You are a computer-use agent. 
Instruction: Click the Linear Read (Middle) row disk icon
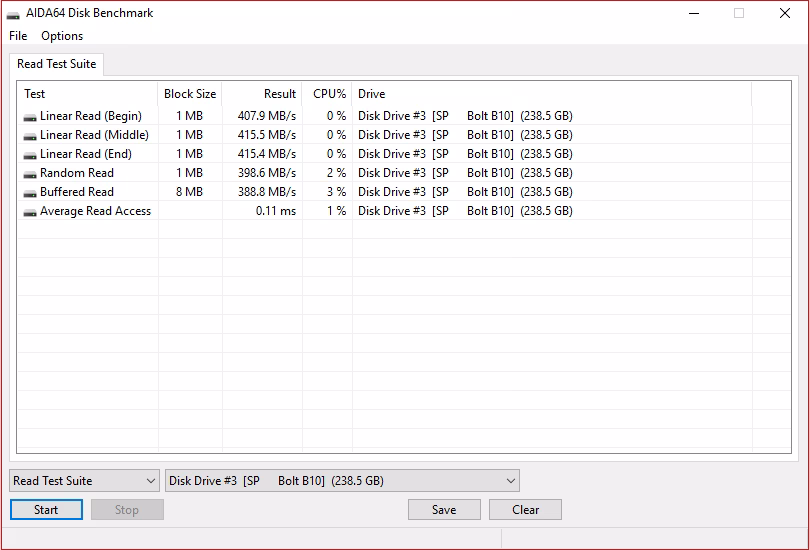[x=30, y=136]
